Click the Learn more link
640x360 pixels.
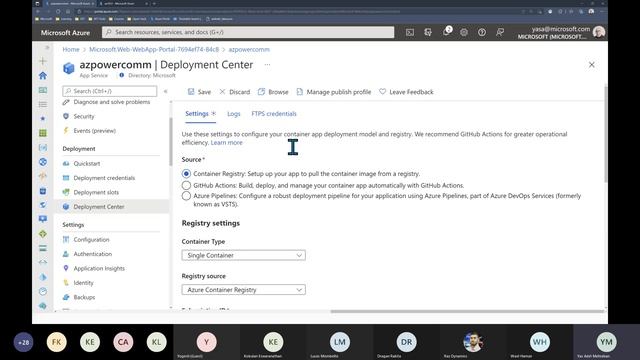tap(227, 142)
